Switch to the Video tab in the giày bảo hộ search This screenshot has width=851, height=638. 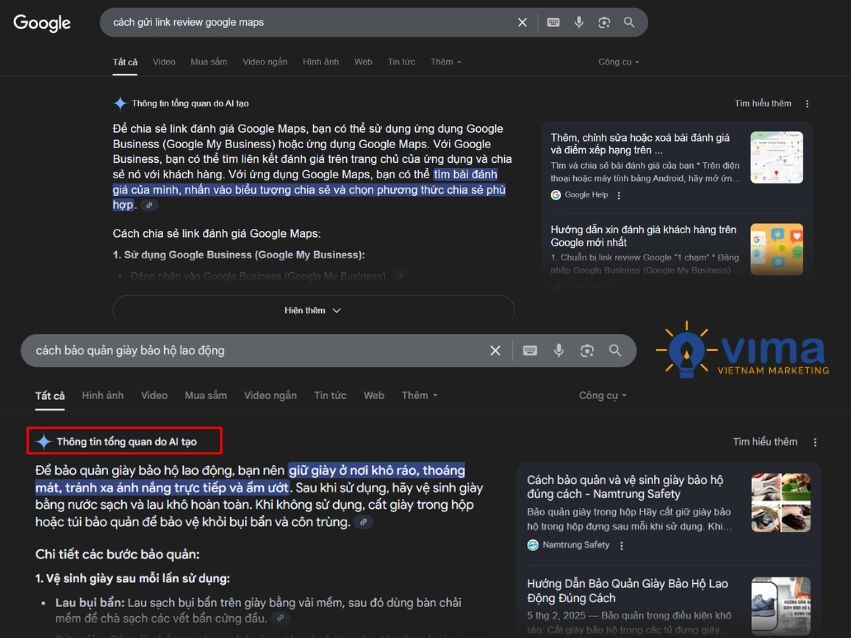point(154,395)
